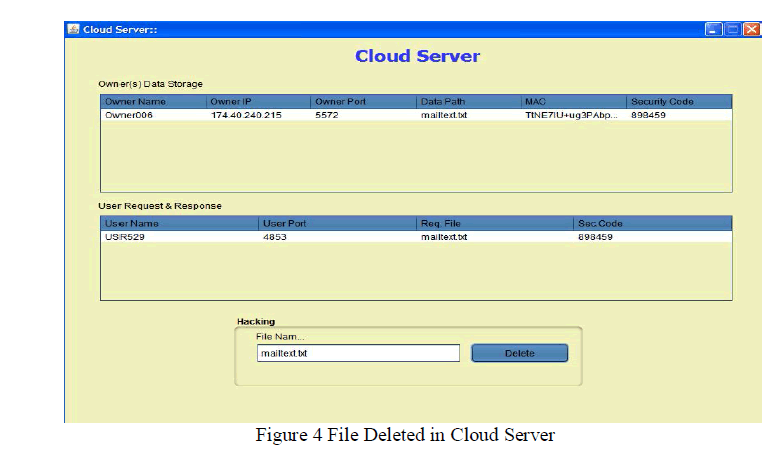Click the Java icon in the title bar

[73, 29]
